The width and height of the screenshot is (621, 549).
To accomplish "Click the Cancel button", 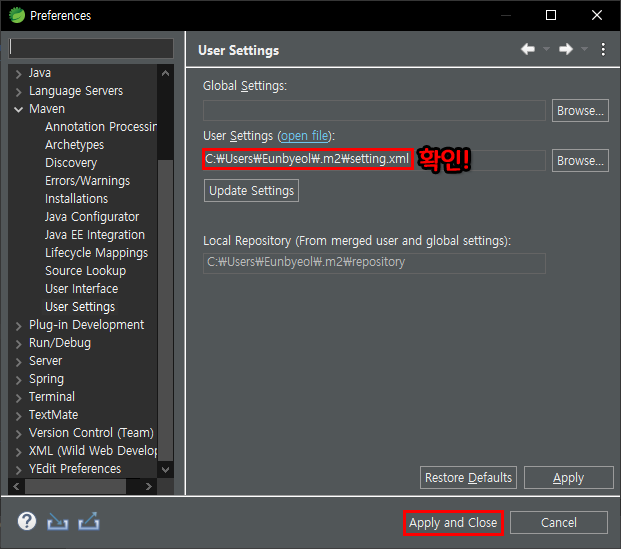I will (558, 522).
